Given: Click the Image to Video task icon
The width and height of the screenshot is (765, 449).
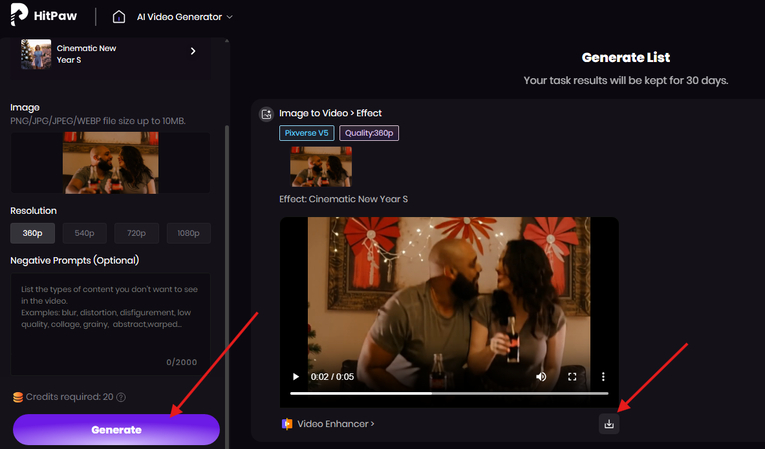Looking at the screenshot, I should click(x=266, y=114).
